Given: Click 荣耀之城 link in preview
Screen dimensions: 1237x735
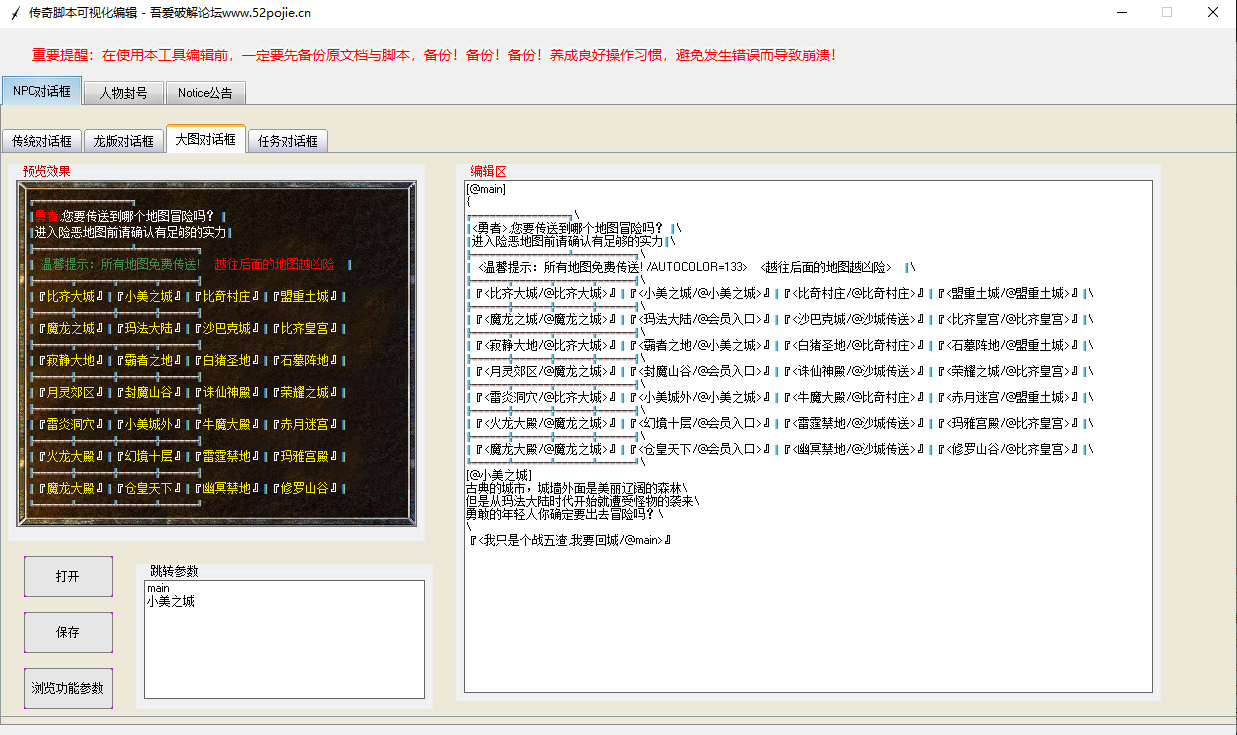Looking at the screenshot, I should 305,392.
